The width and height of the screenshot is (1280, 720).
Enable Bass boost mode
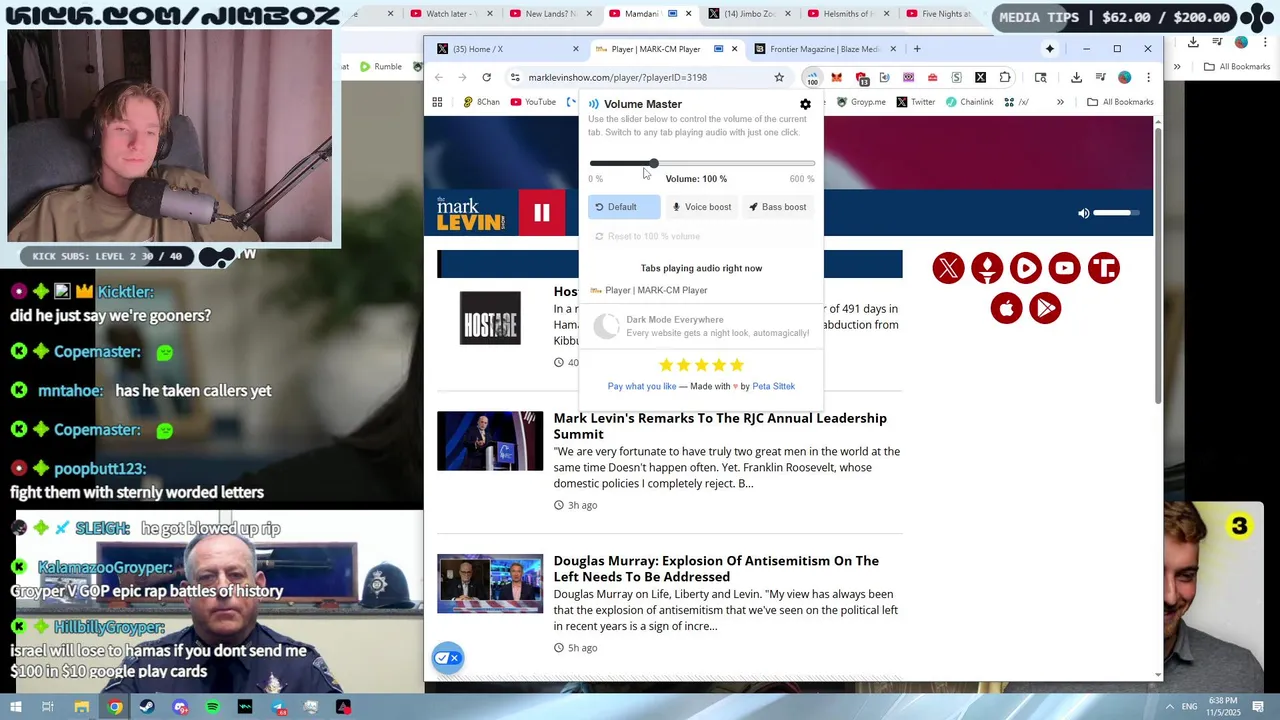point(779,207)
